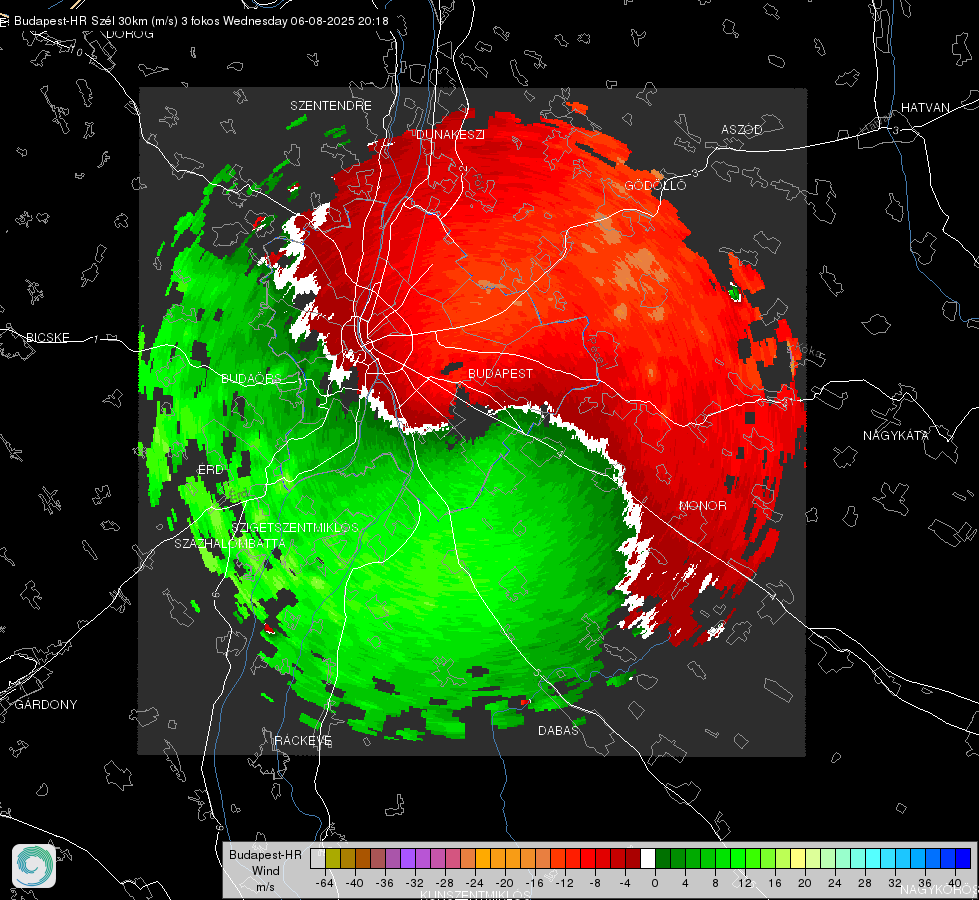Click the radar title text at top left
Viewport: 979px width, 900px height.
[201, 21]
